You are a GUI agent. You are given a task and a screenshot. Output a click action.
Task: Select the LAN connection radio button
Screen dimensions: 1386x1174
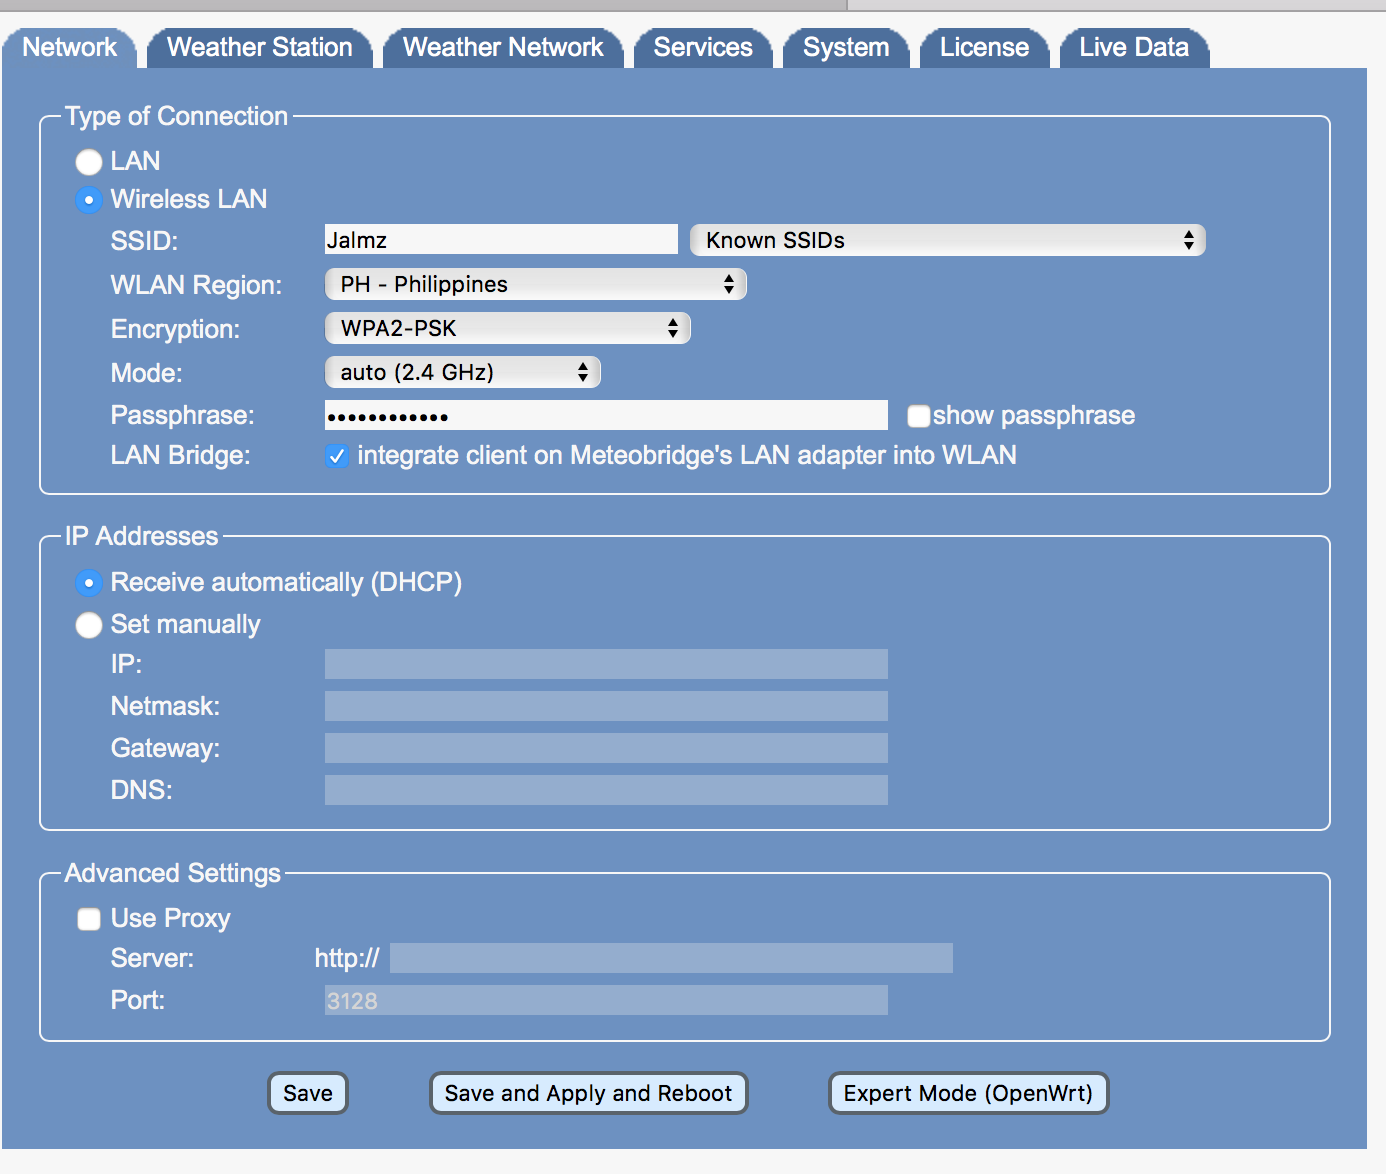[x=89, y=162]
